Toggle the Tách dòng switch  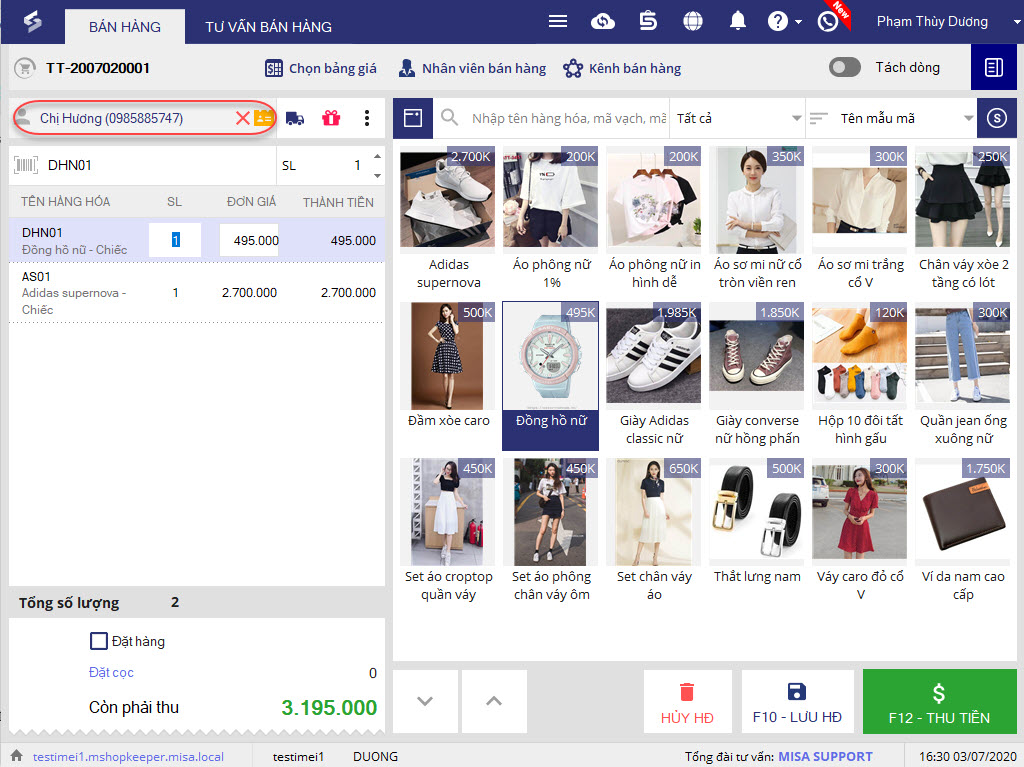845,67
